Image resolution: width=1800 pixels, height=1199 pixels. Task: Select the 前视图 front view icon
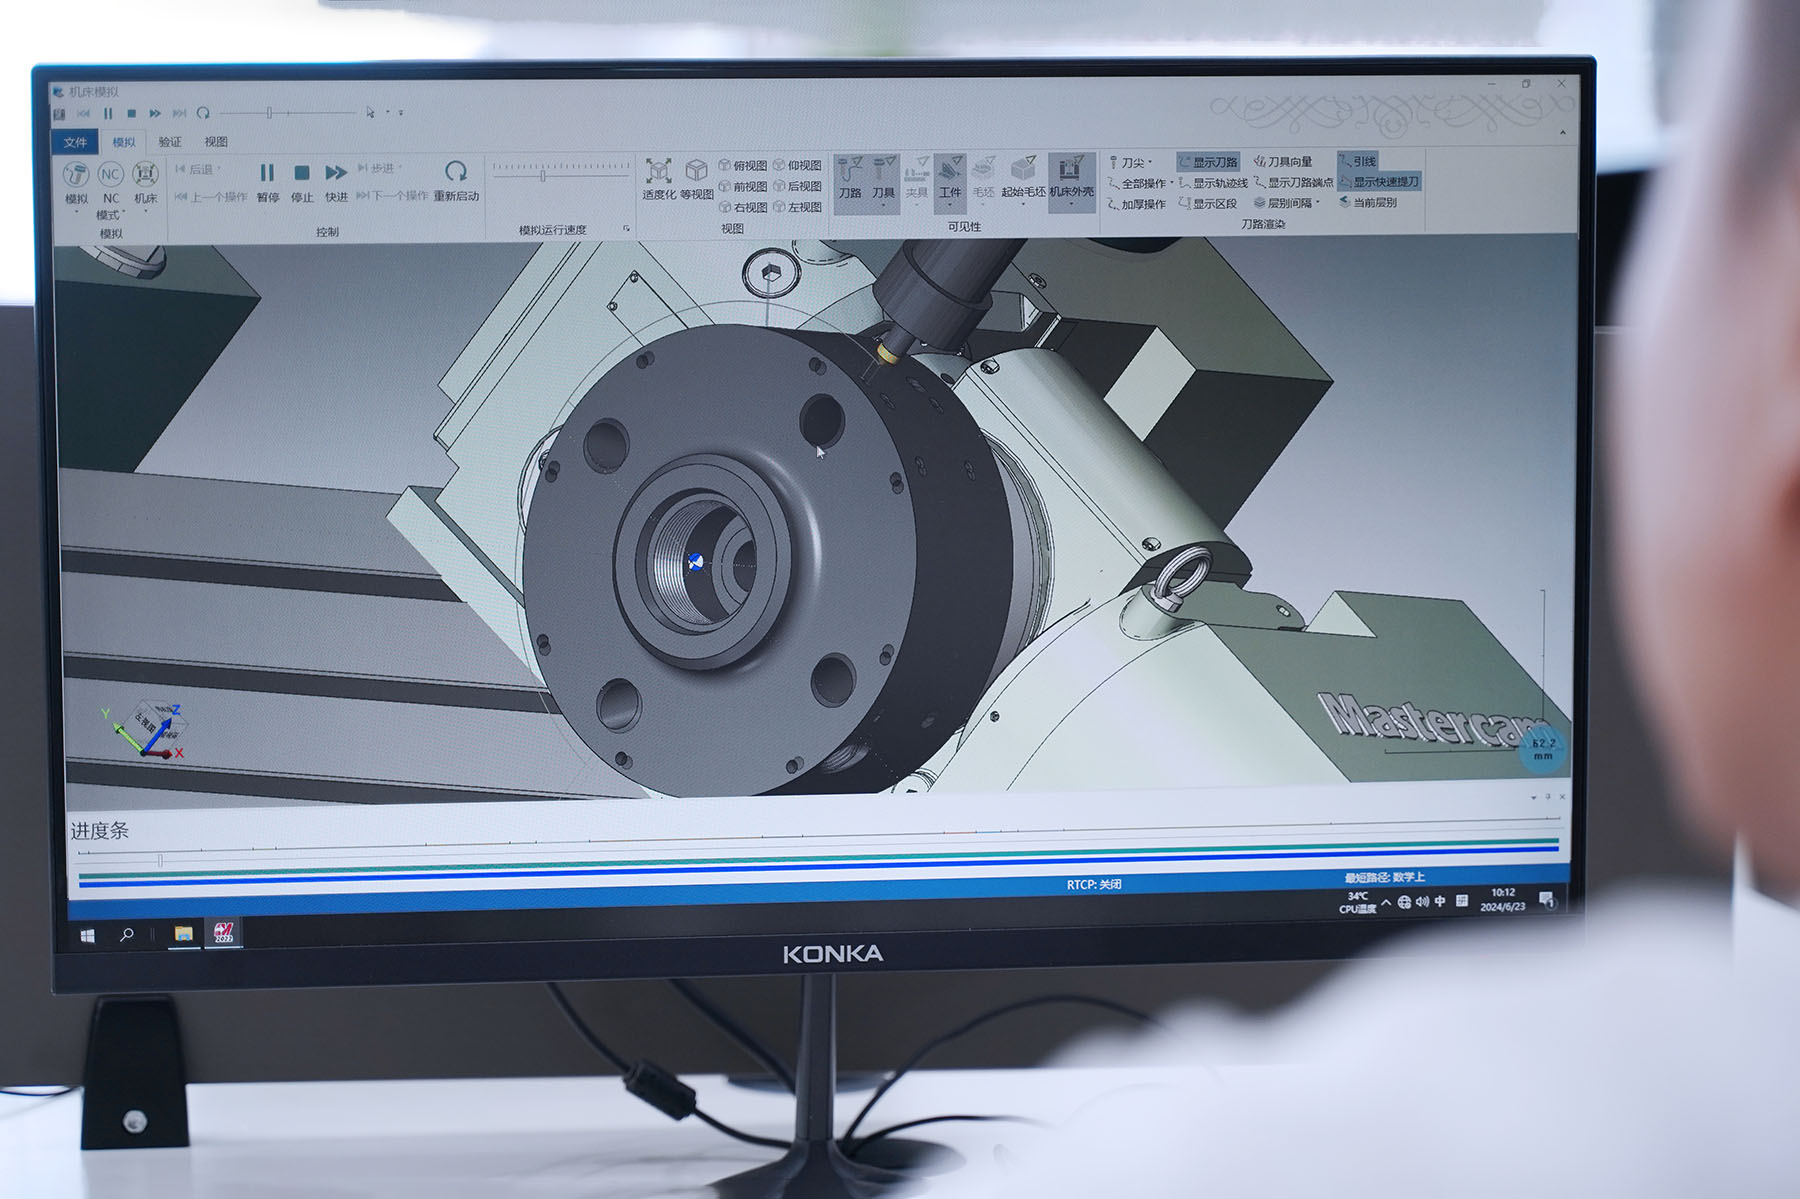pos(743,187)
